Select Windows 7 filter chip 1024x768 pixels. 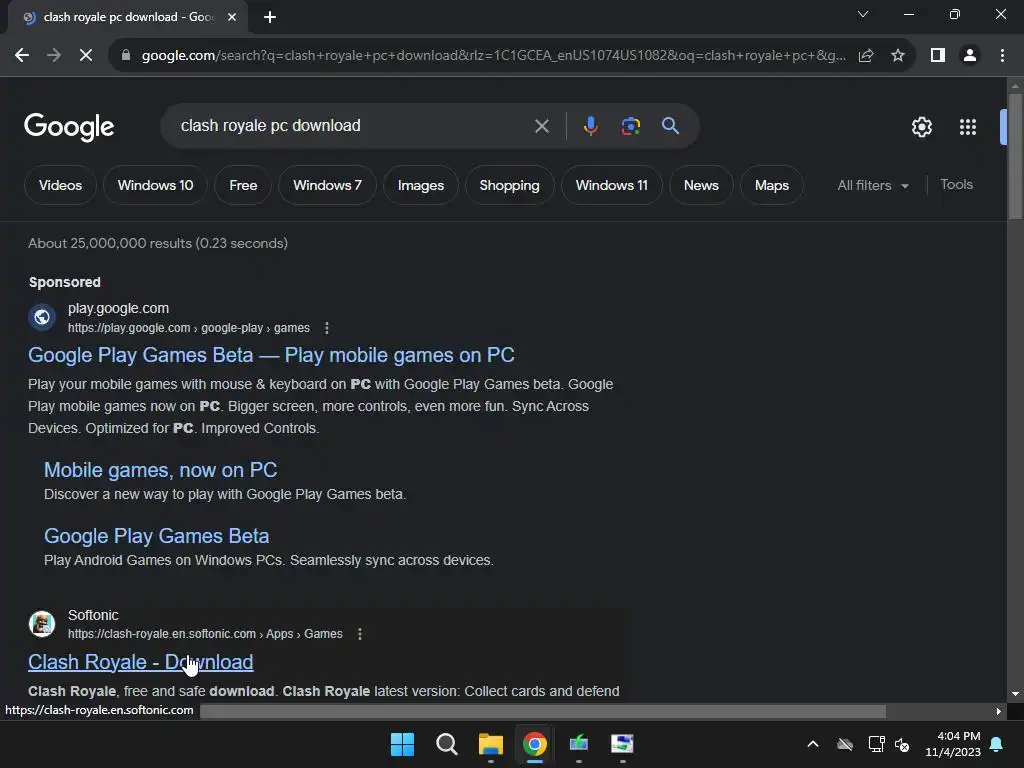pyautogui.click(x=327, y=185)
